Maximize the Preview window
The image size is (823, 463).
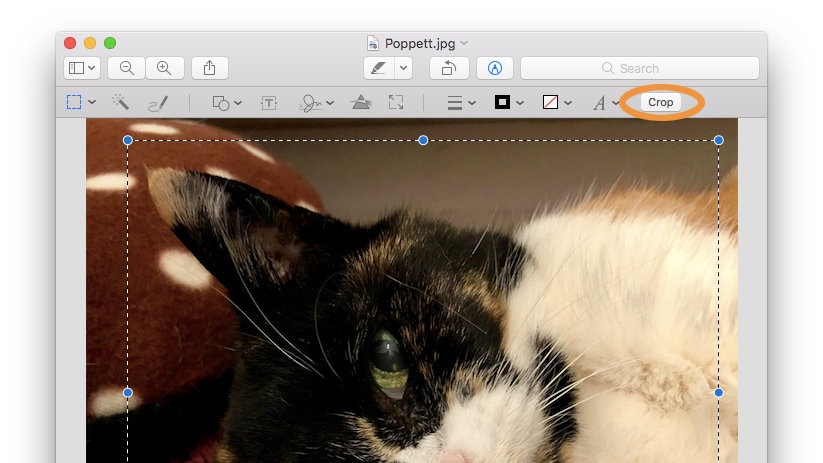coord(110,43)
